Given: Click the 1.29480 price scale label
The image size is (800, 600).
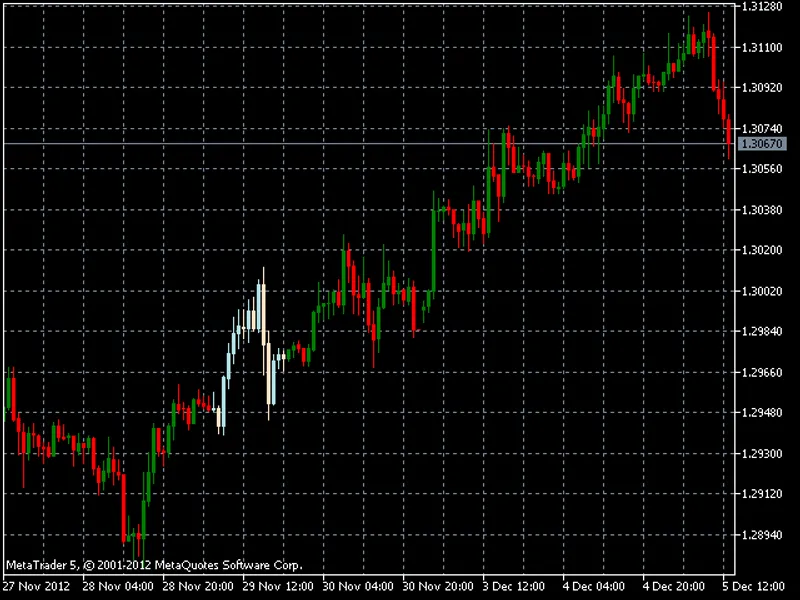Looking at the screenshot, I should tap(762, 413).
